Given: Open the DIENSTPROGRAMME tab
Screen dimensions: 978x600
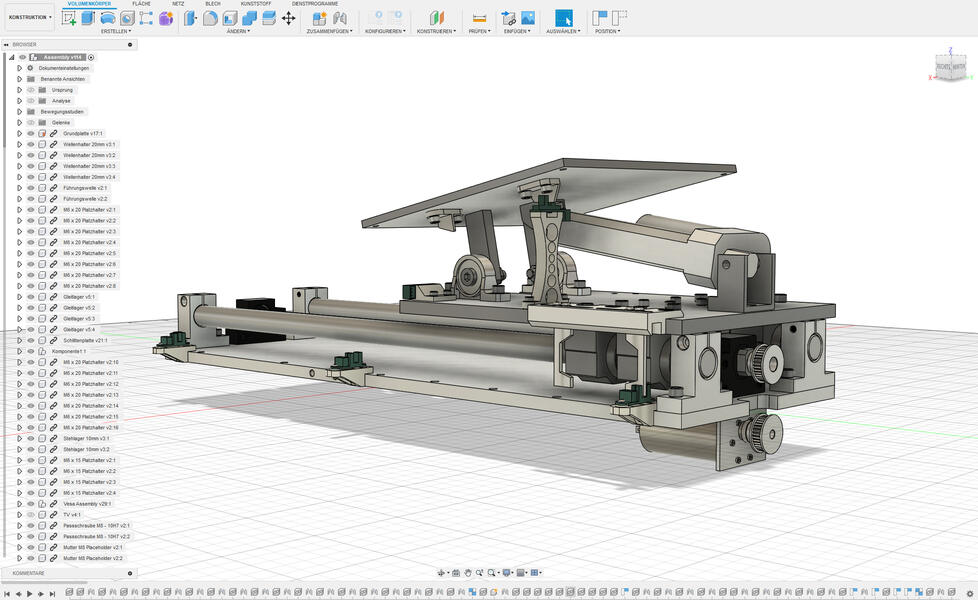Looking at the screenshot, I should point(315,4).
